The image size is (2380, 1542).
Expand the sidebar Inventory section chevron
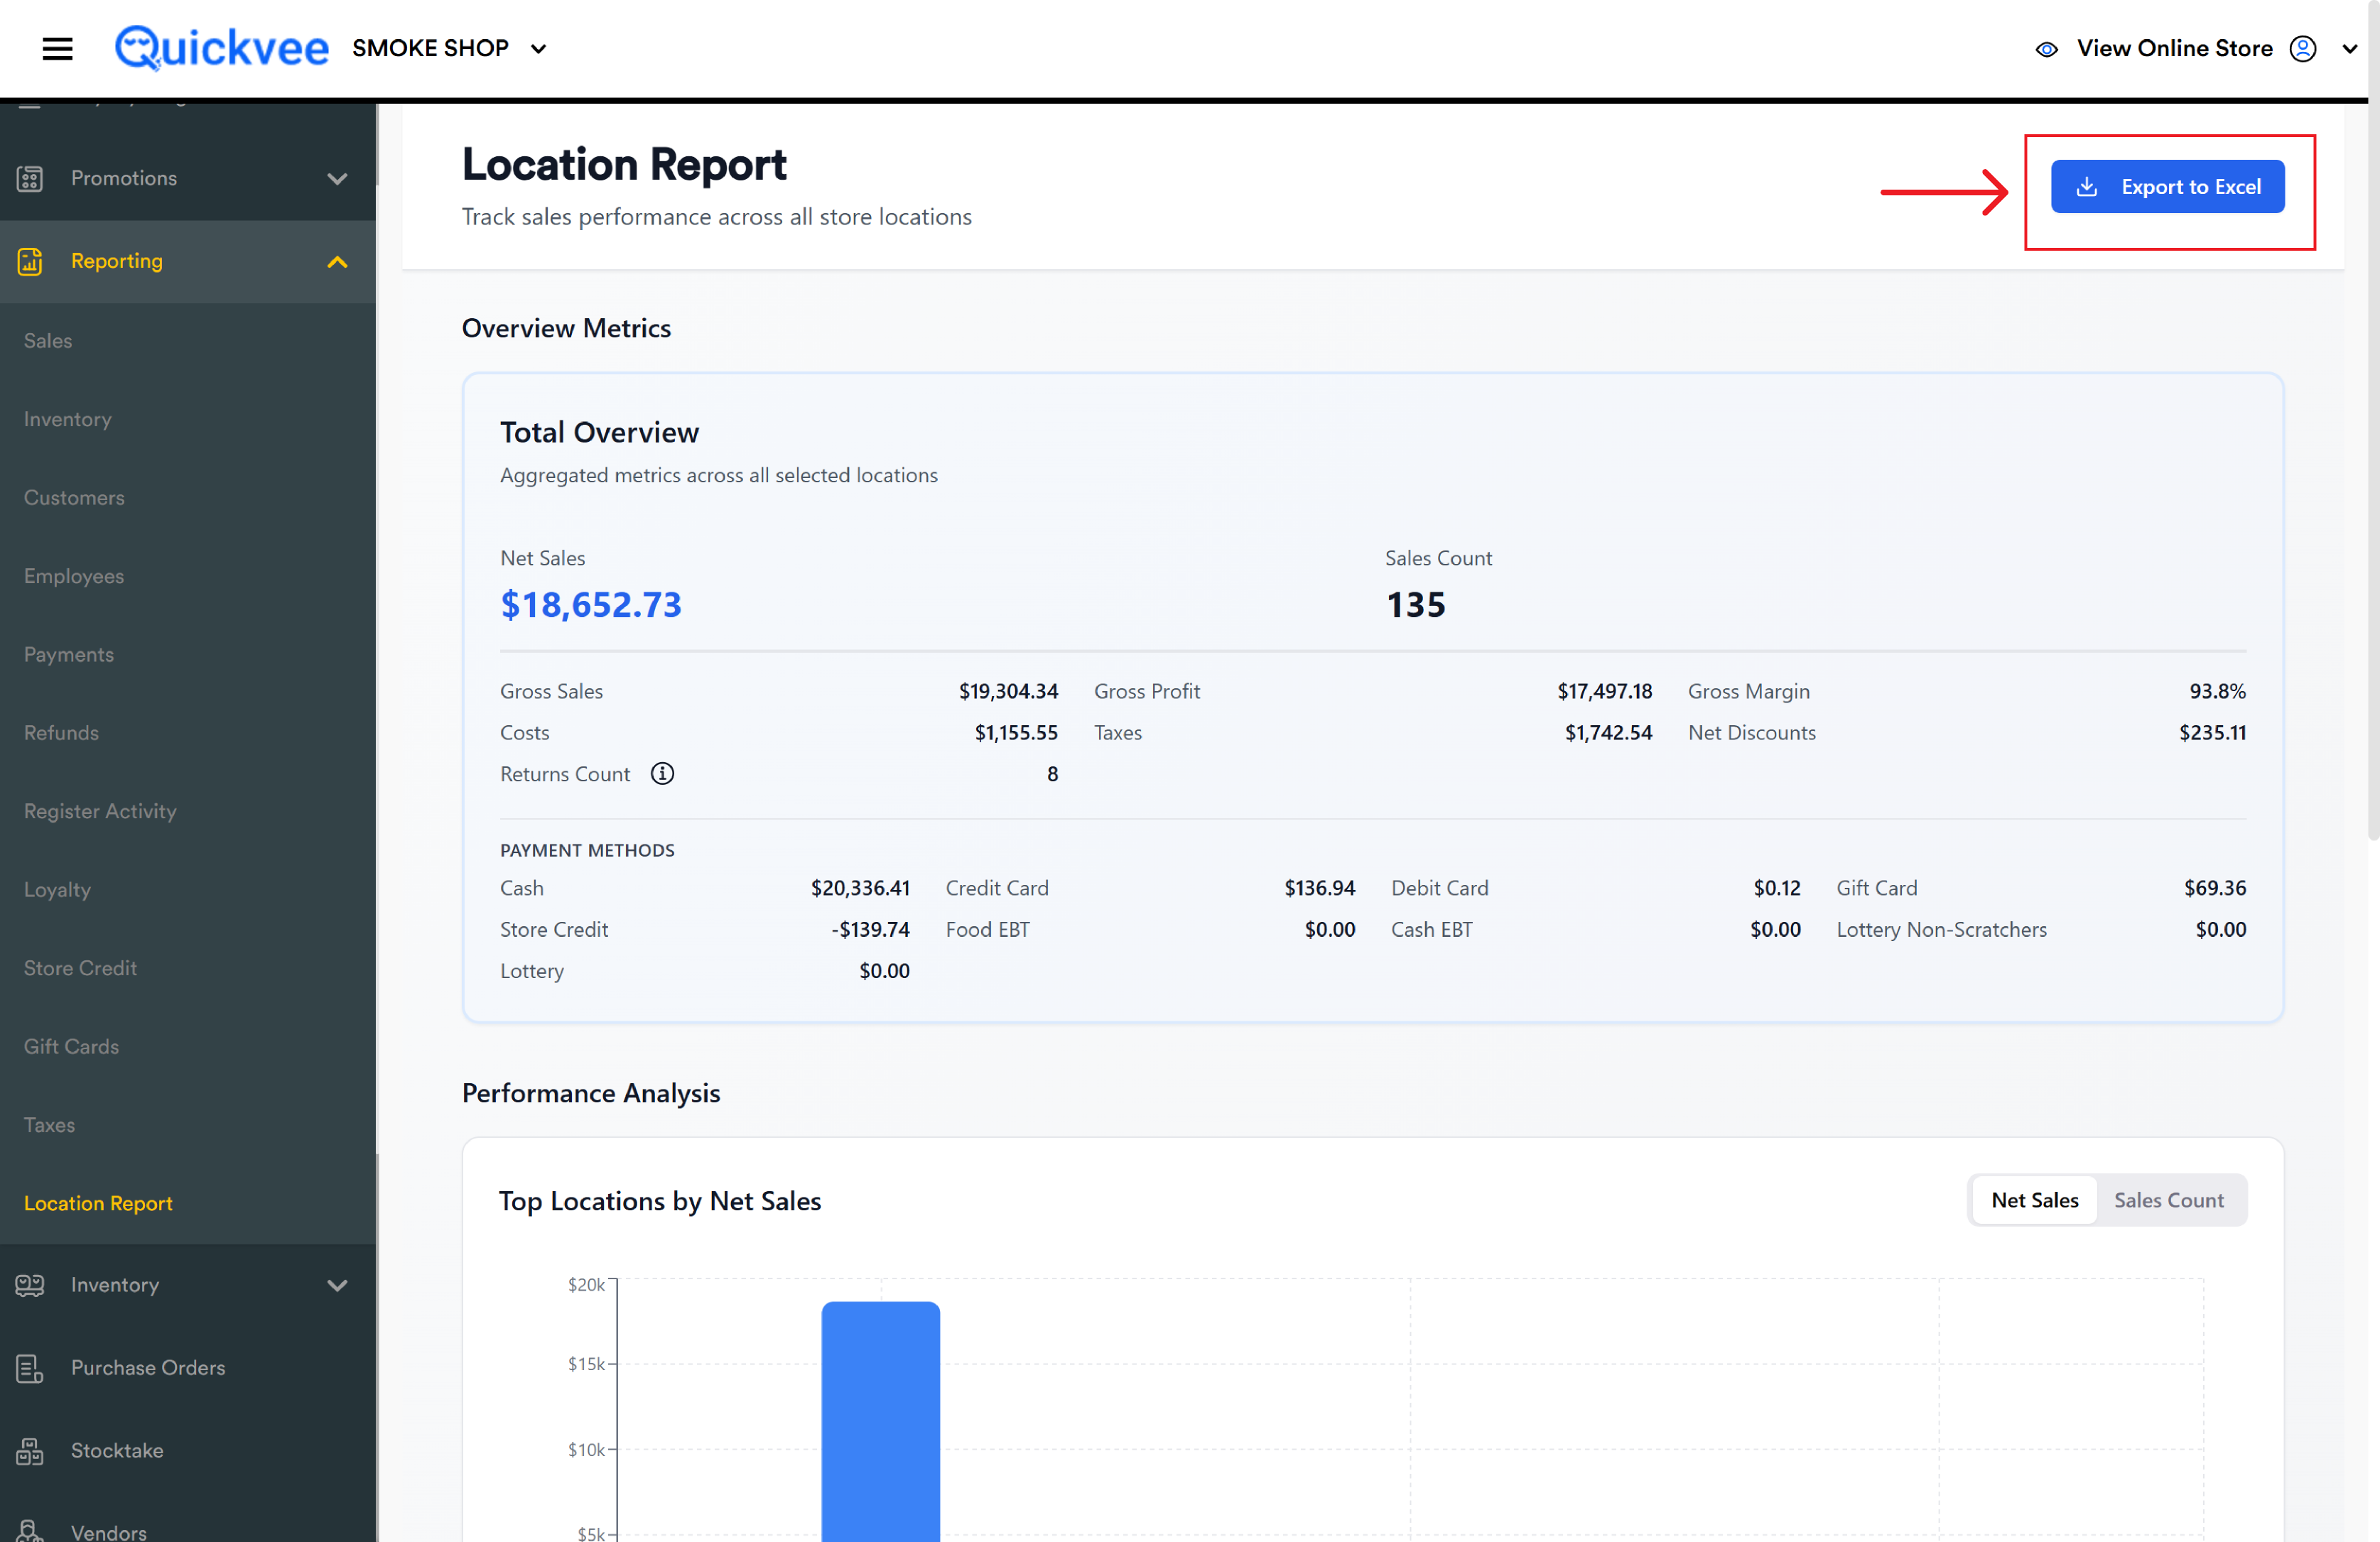(x=337, y=1286)
